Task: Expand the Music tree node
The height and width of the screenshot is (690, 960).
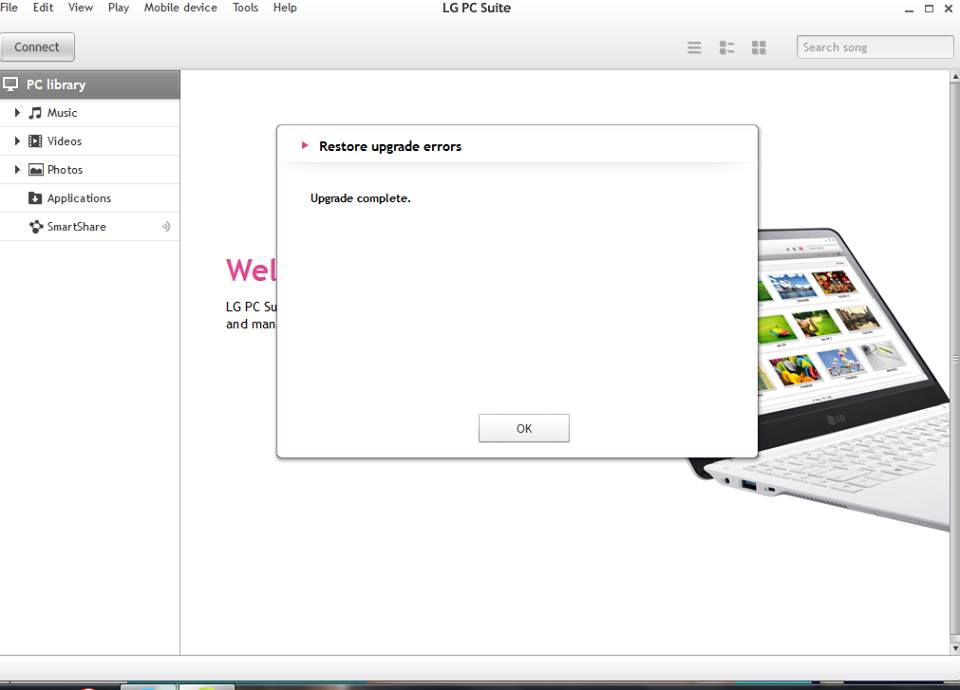Action: click(17, 113)
